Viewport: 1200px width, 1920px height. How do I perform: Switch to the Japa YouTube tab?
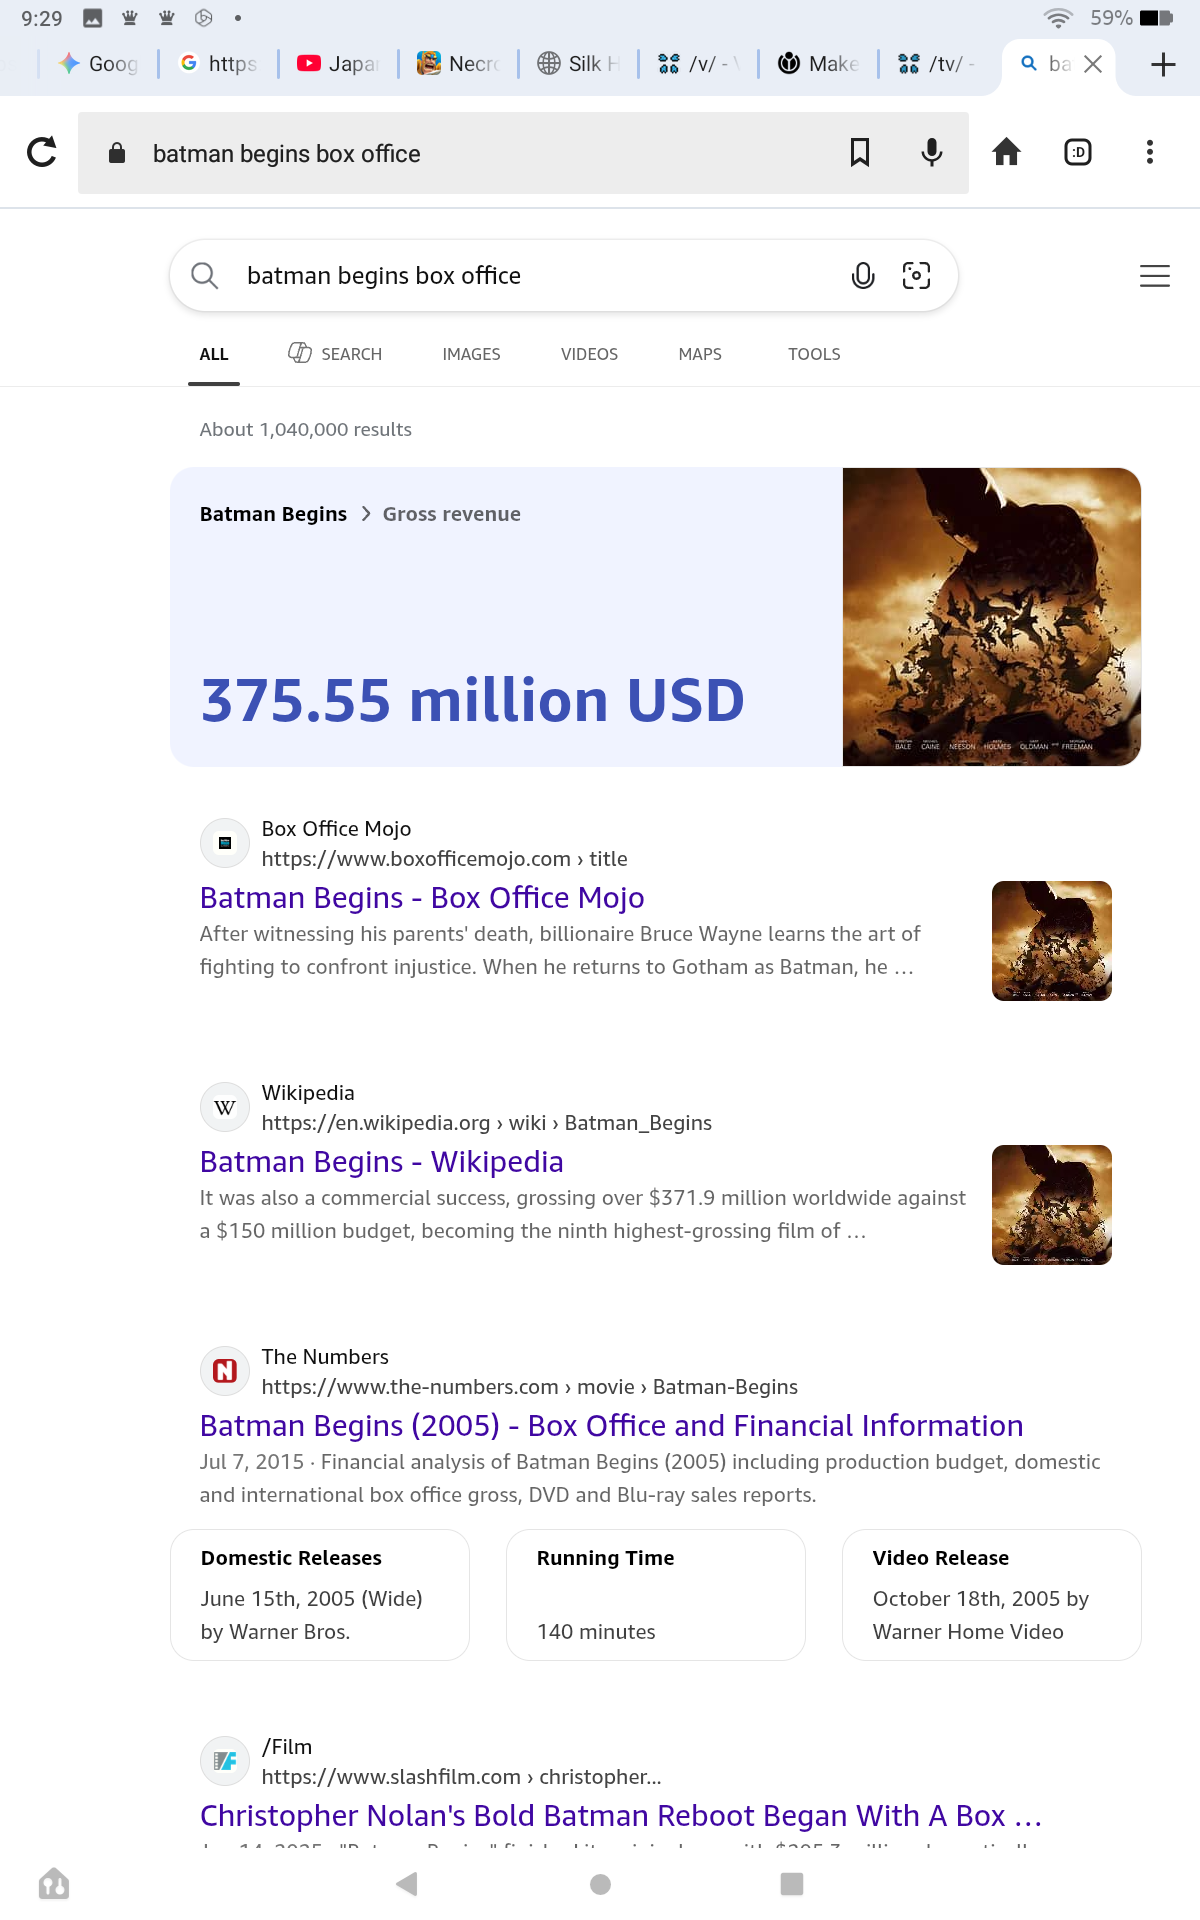pos(338,64)
